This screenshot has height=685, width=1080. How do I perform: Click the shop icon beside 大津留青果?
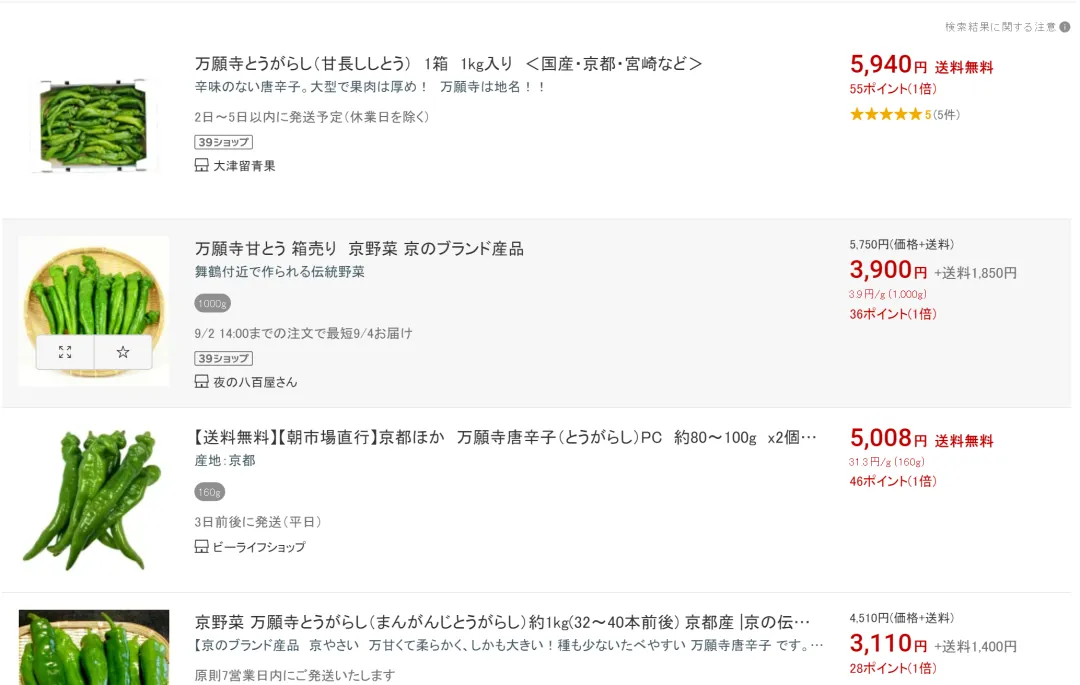[x=201, y=166]
